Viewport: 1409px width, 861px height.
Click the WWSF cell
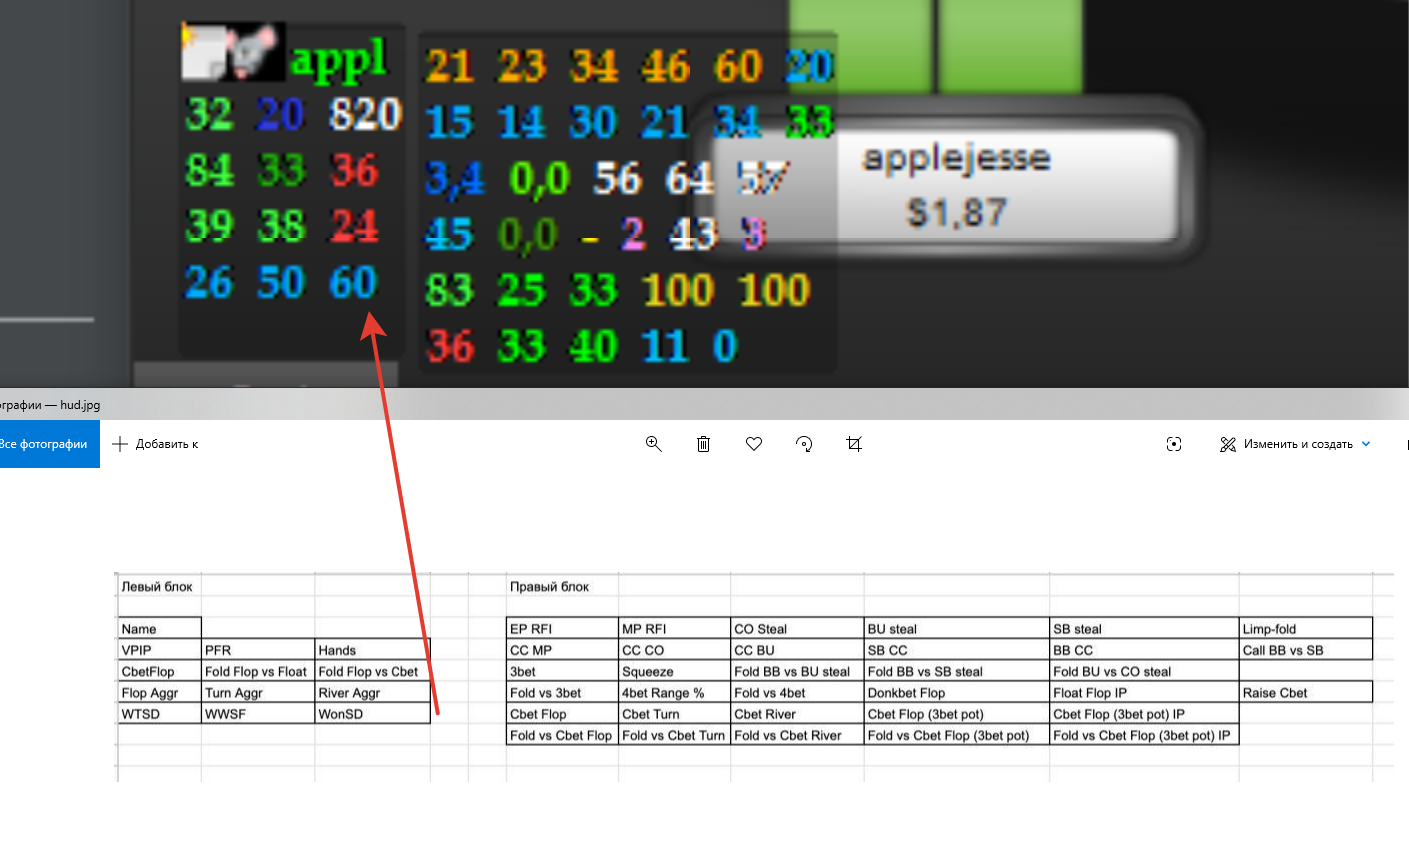coord(258,714)
